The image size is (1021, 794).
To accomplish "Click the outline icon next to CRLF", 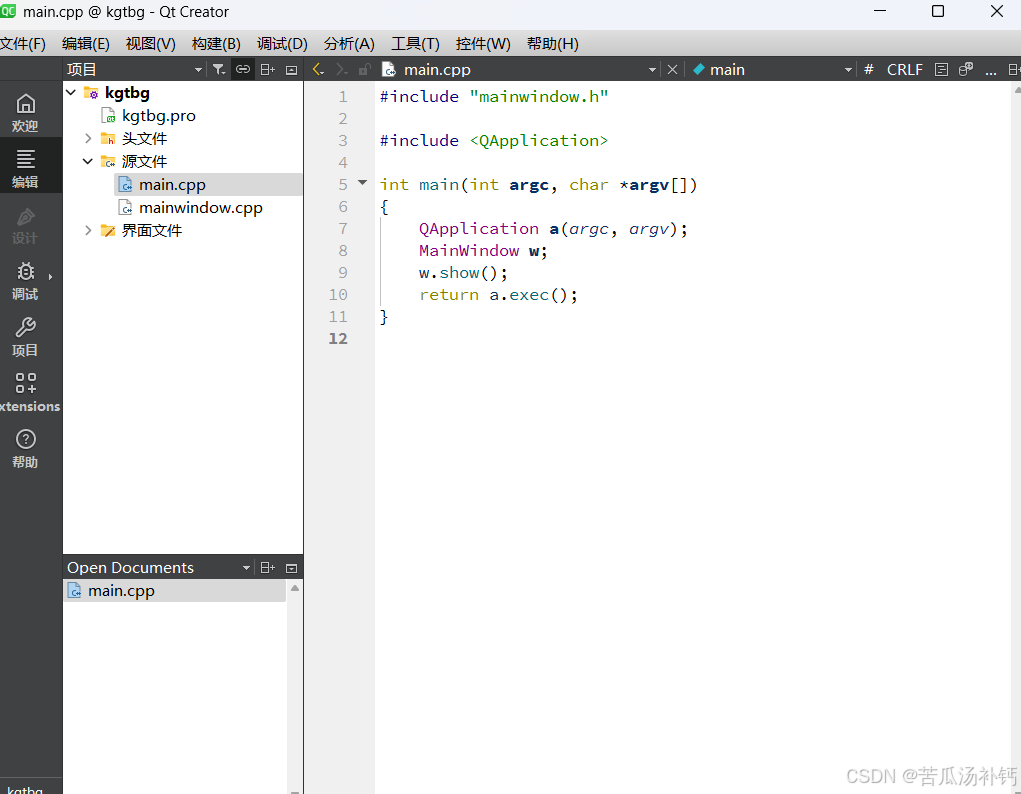I will (941, 69).
